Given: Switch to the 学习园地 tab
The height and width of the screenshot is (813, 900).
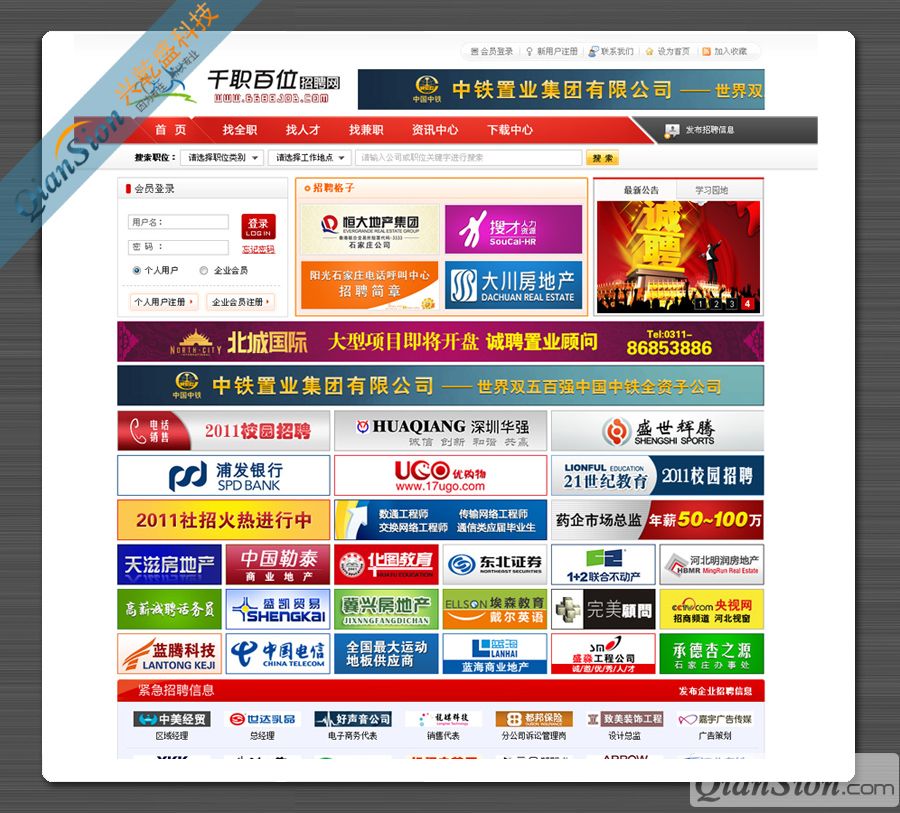Looking at the screenshot, I should click(712, 190).
